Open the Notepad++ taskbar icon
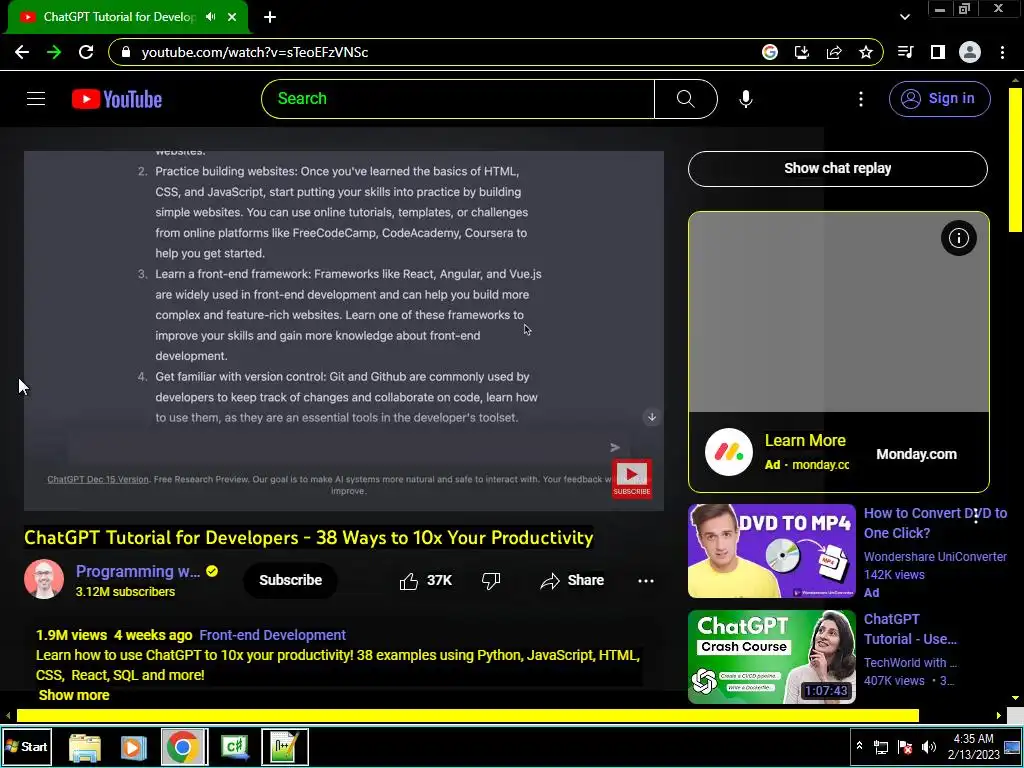 click(285, 746)
